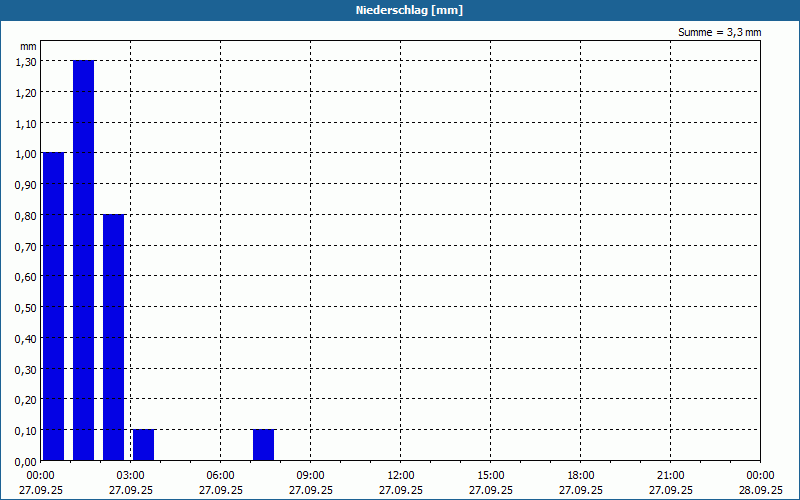Click the 0,20 y-axis label
Viewport: 800px width, 500px height.
point(26,400)
